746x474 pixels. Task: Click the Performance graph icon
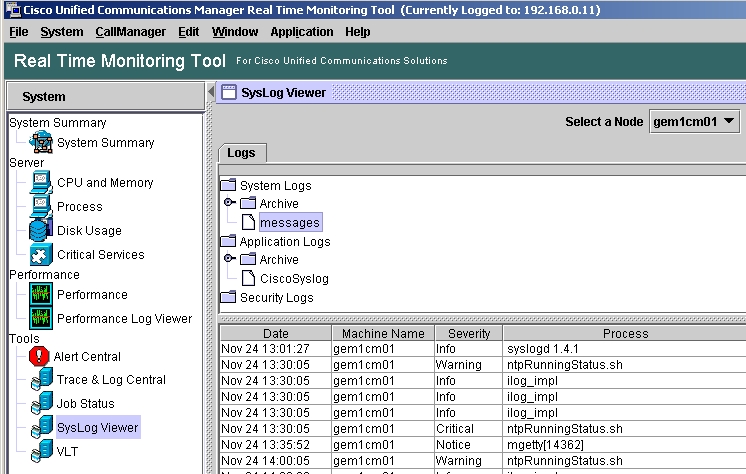point(41,295)
